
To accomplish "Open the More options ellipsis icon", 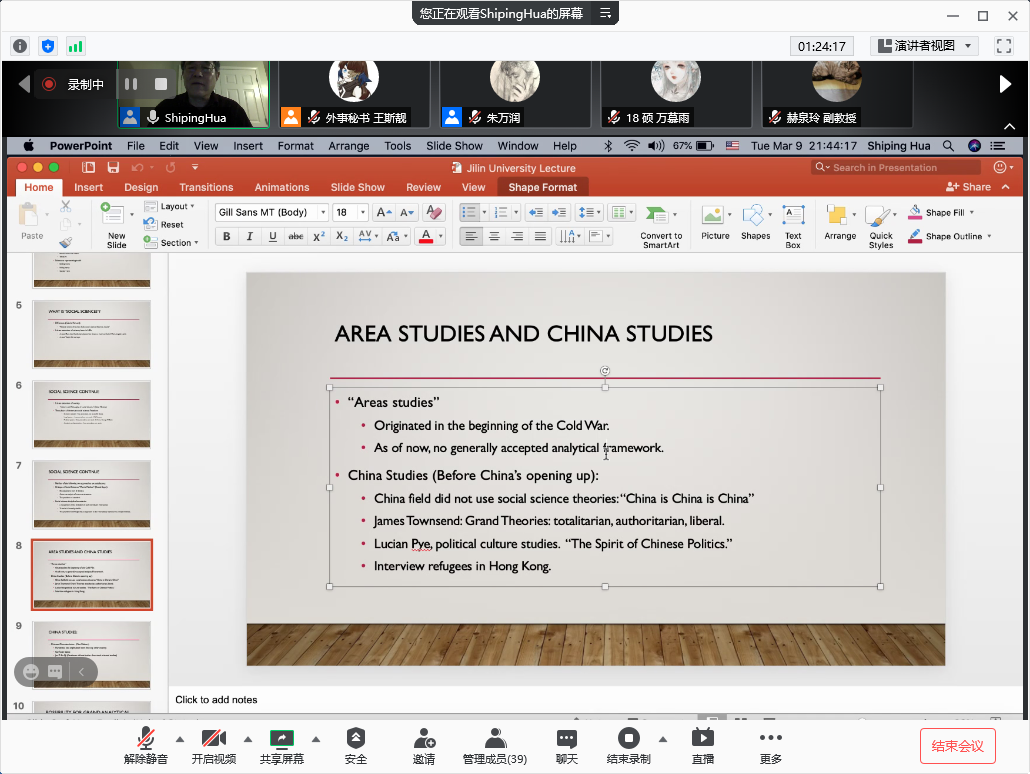I will 770,739.
